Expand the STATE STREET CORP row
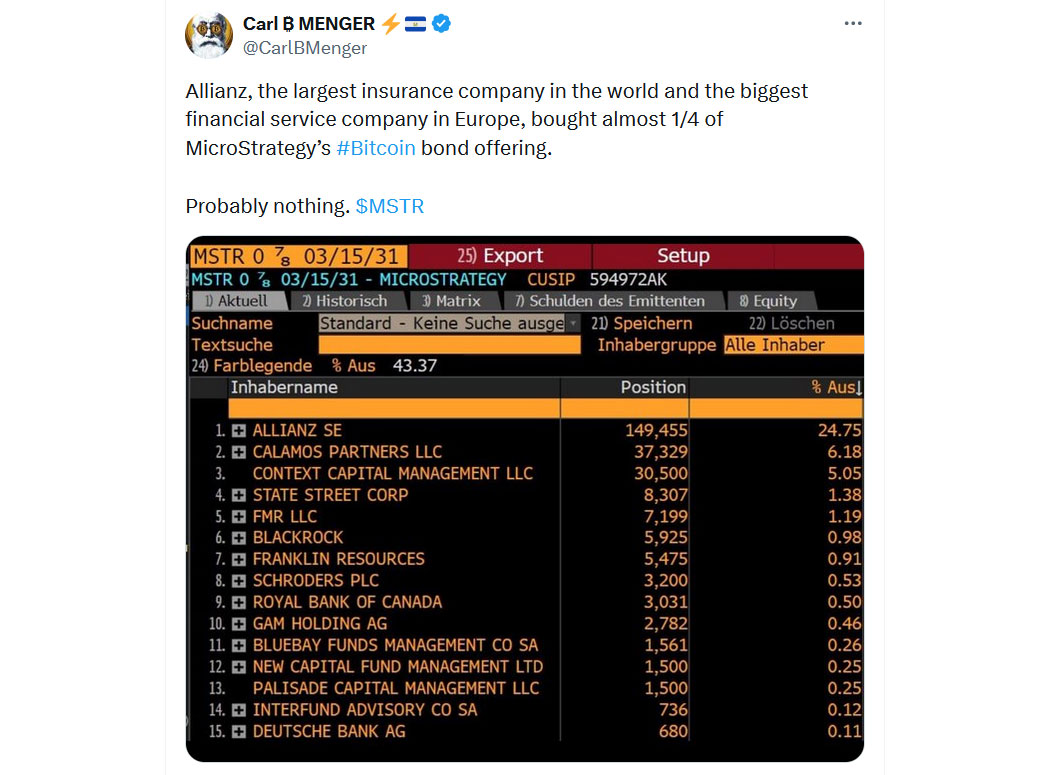 click(x=238, y=495)
